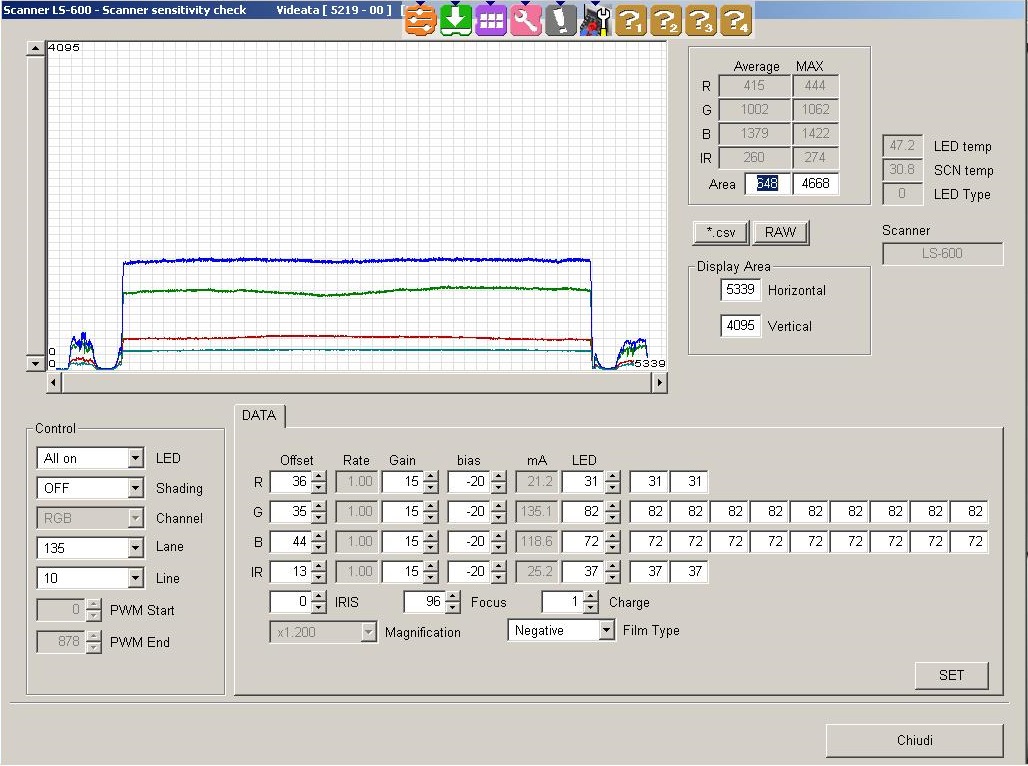Click the gray exclamation mark icon

(561, 19)
